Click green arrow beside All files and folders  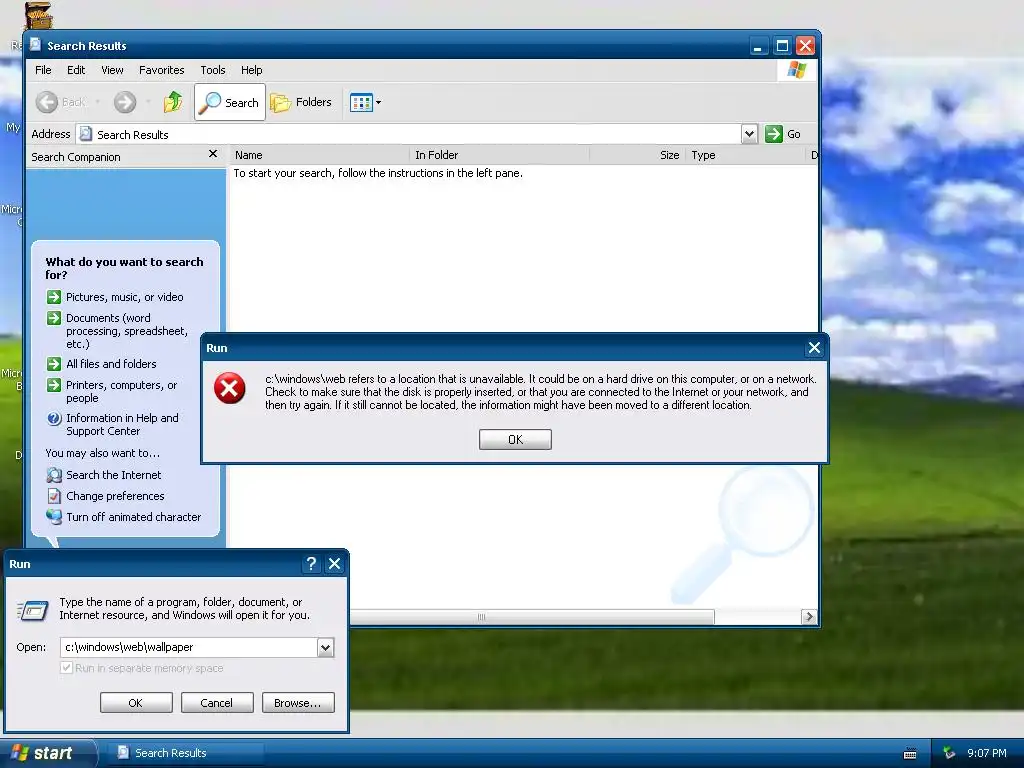54,364
